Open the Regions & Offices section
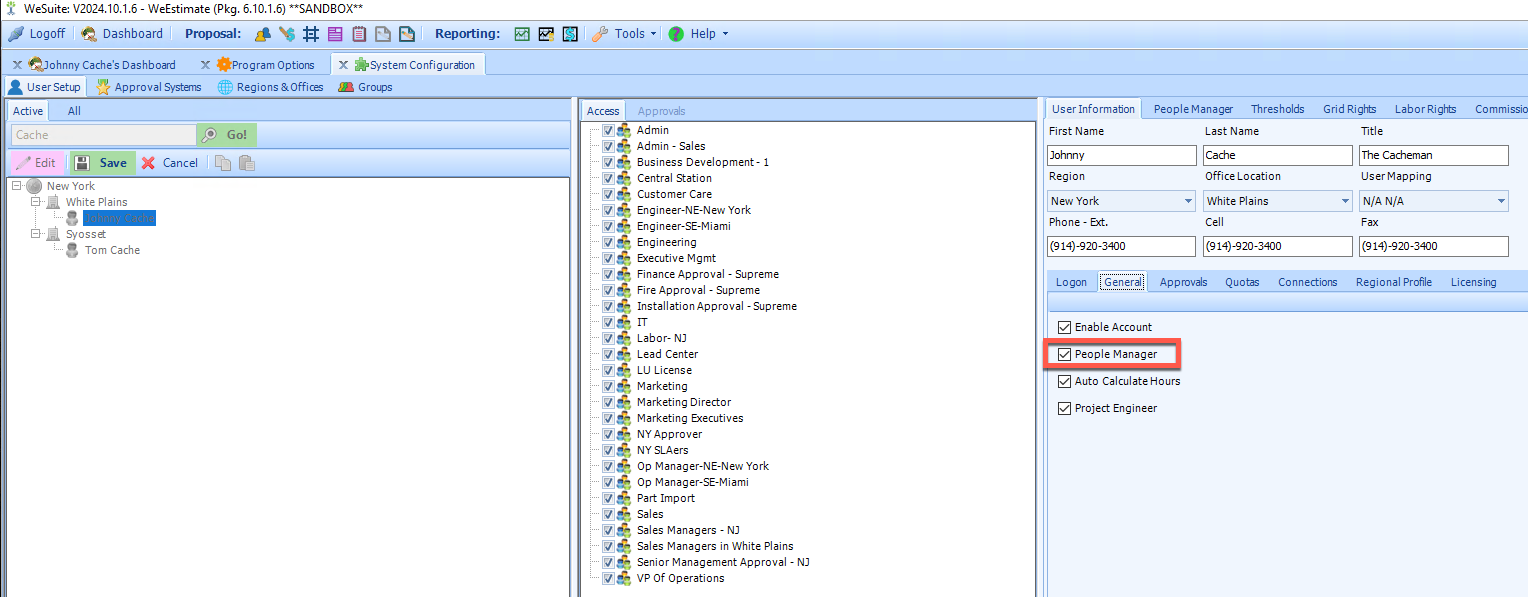The image size is (1528, 597). [x=271, y=87]
